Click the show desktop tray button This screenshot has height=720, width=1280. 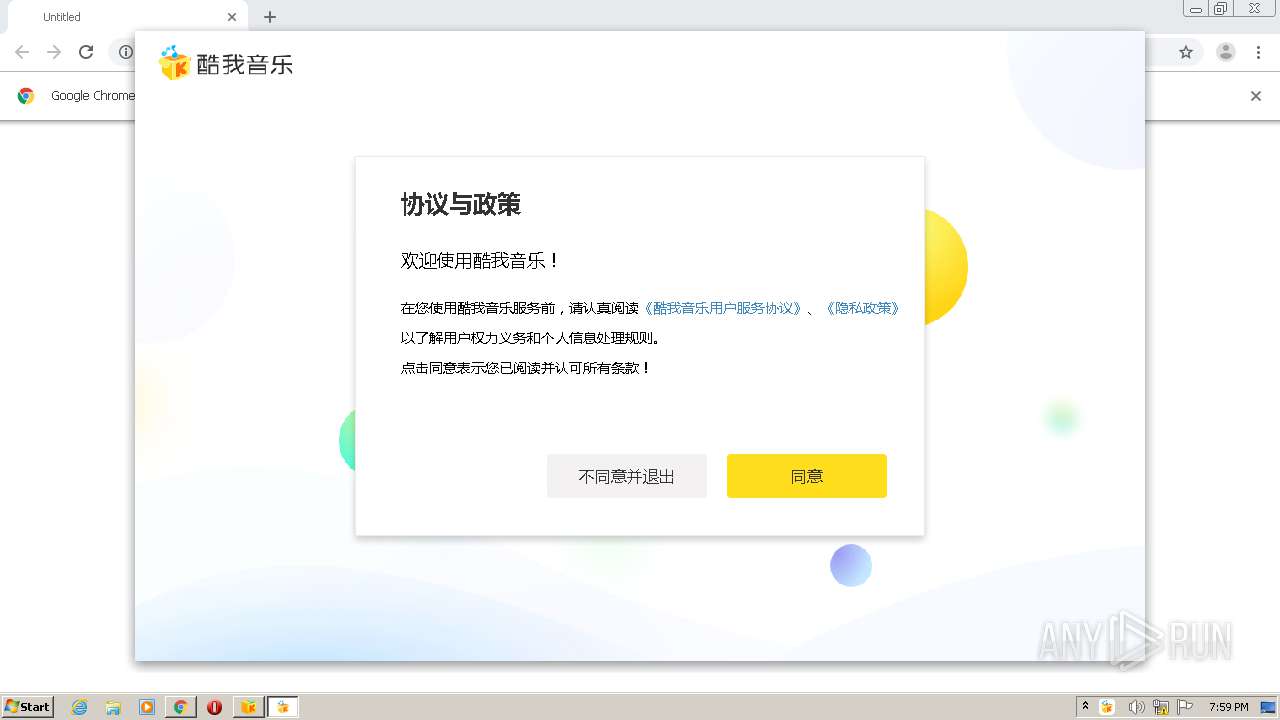pyautogui.click(x=1268, y=707)
